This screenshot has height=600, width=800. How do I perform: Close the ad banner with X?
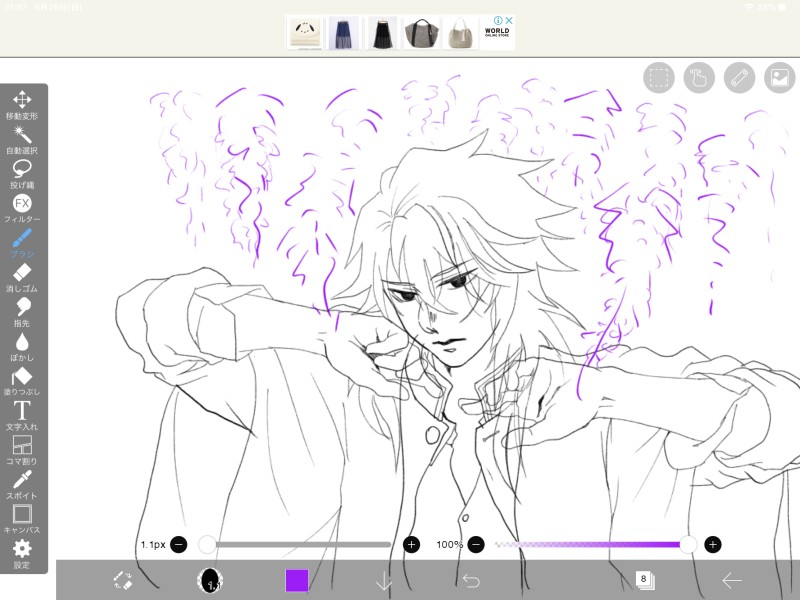coord(509,20)
